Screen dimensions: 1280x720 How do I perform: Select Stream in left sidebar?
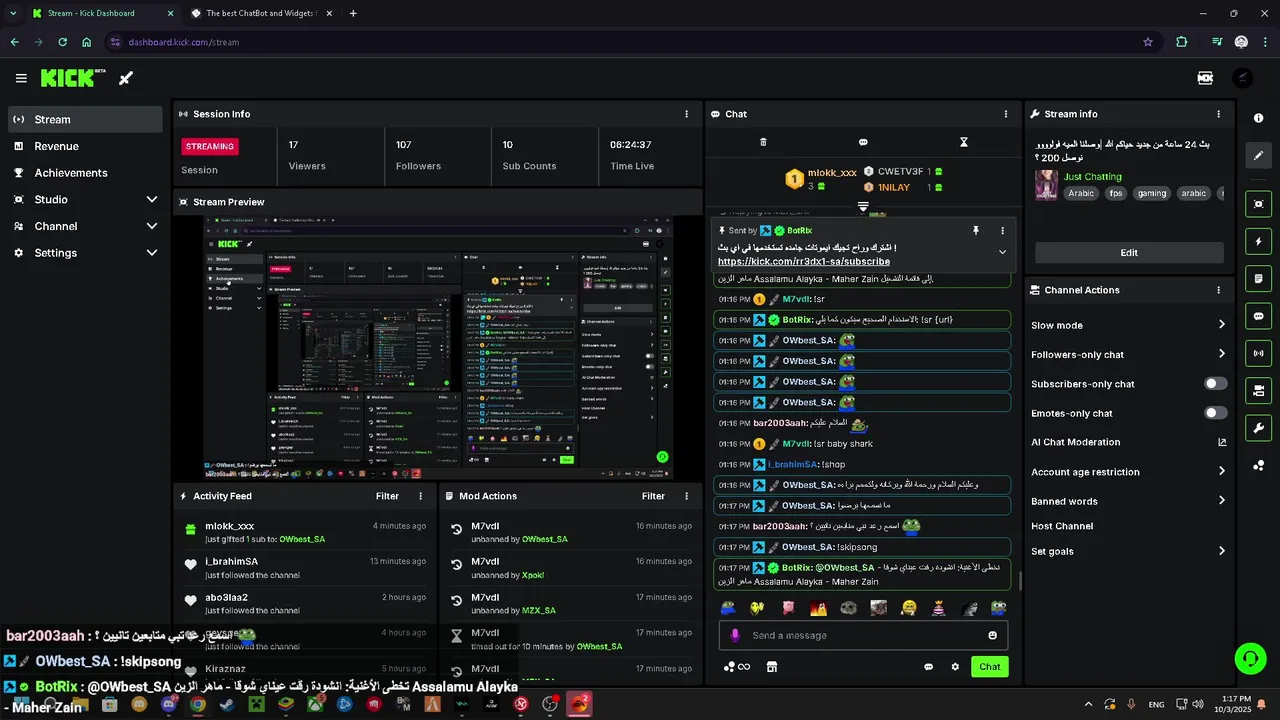click(85, 119)
